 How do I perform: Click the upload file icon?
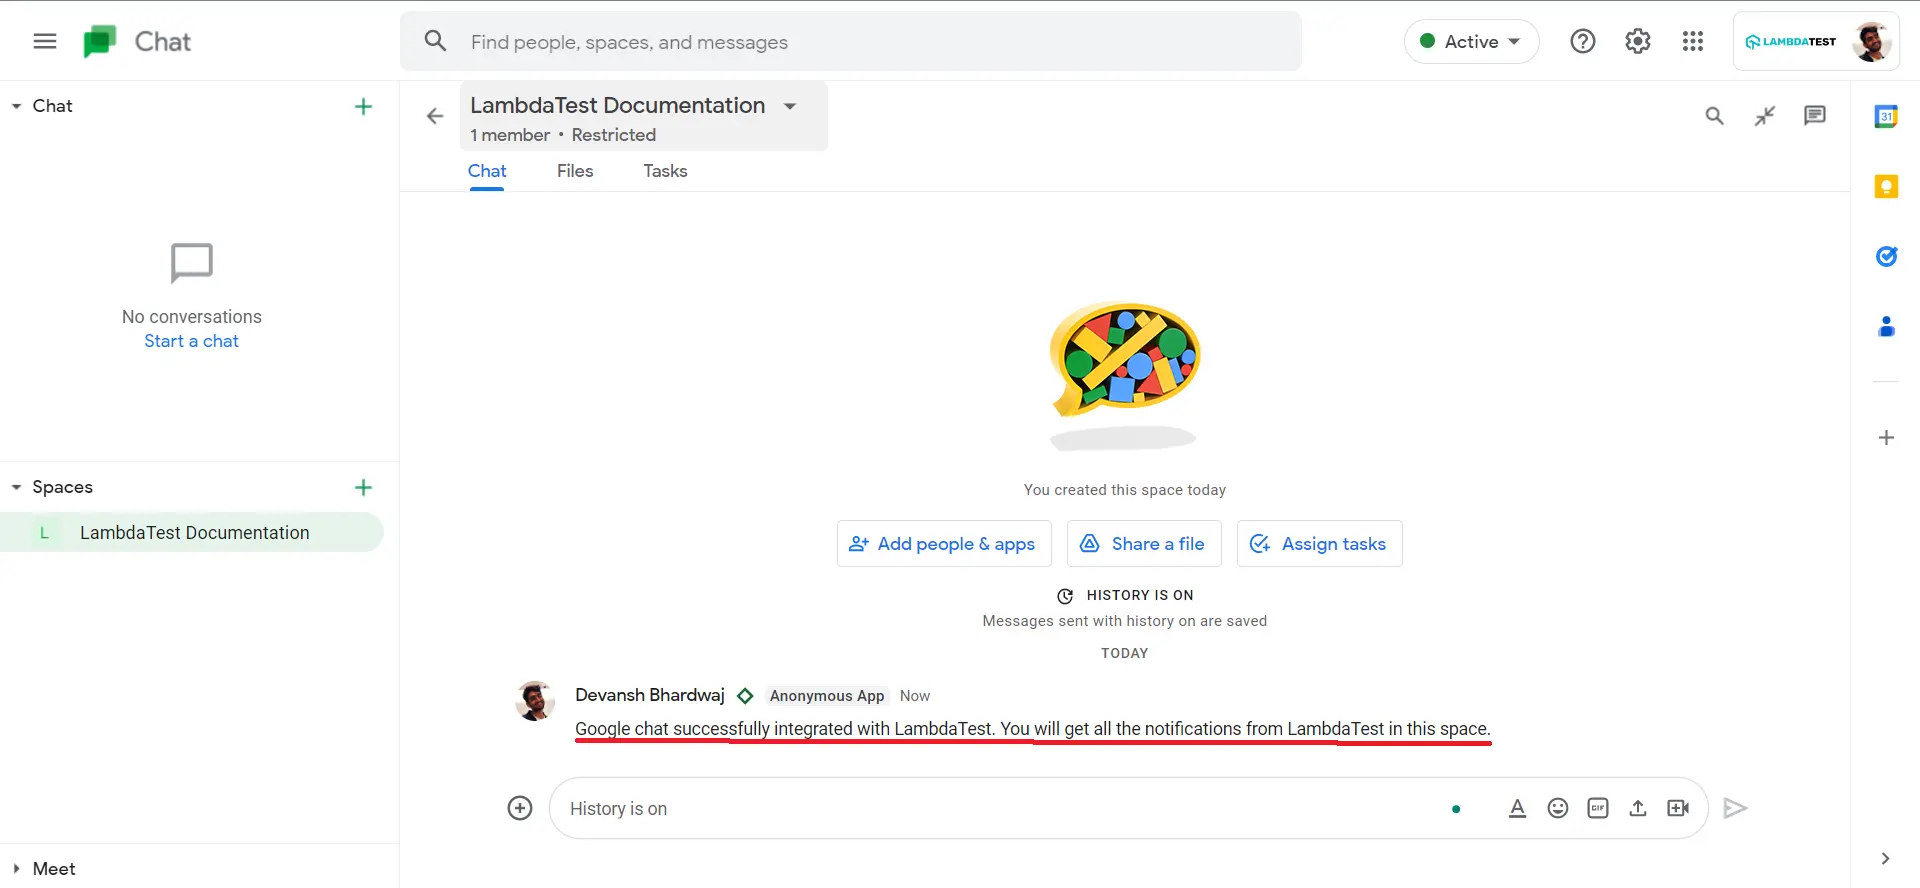coord(1637,808)
